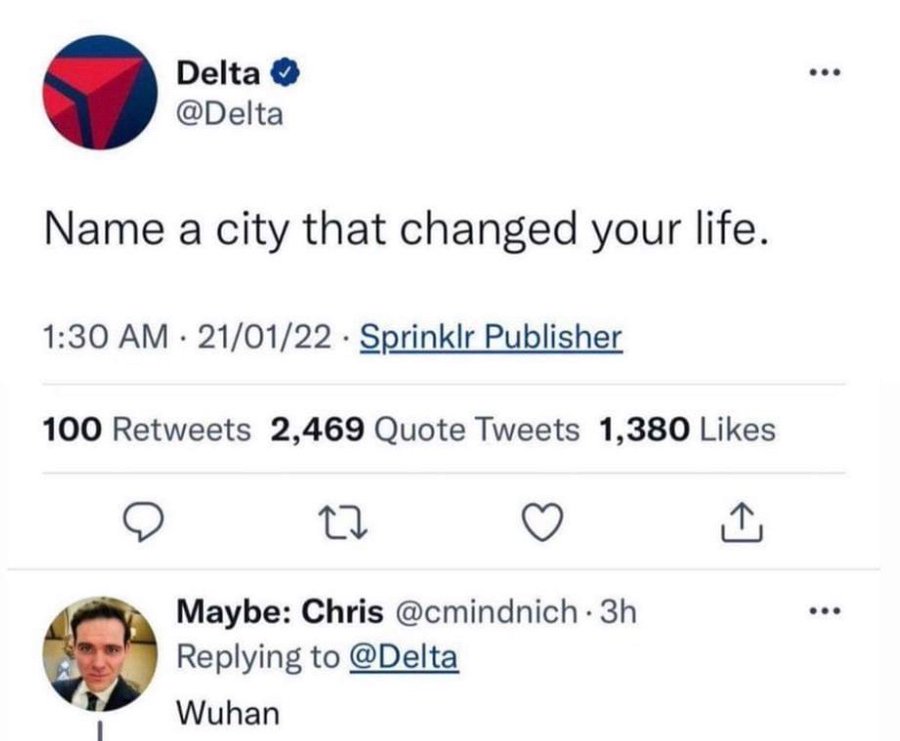Open Delta's profile logo avatar
This screenshot has height=741, width=900.
(100, 92)
